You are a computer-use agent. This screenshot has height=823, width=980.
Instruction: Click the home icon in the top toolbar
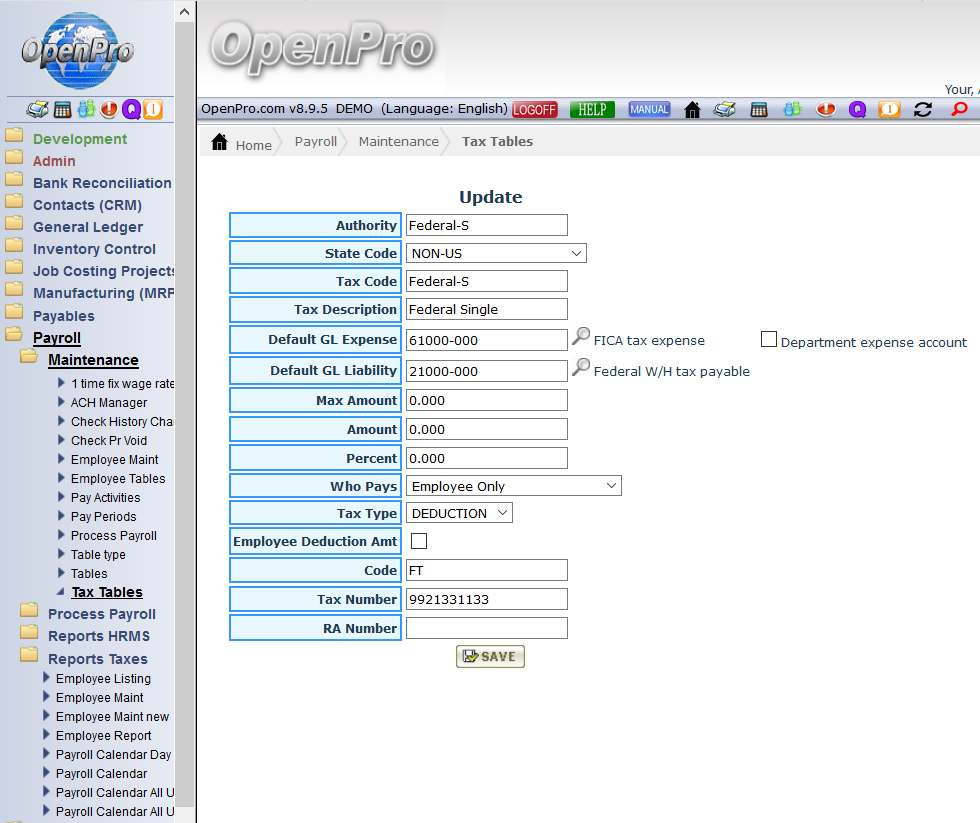pyautogui.click(x=692, y=110)
